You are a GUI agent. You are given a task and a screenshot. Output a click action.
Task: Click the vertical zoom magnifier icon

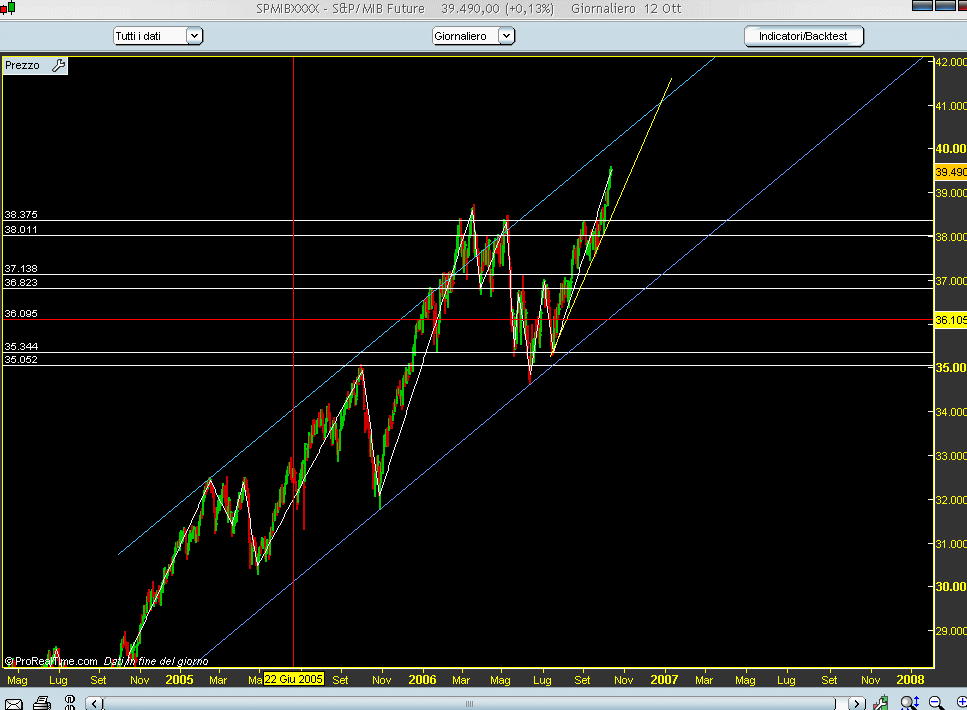[x=910, y=703]
